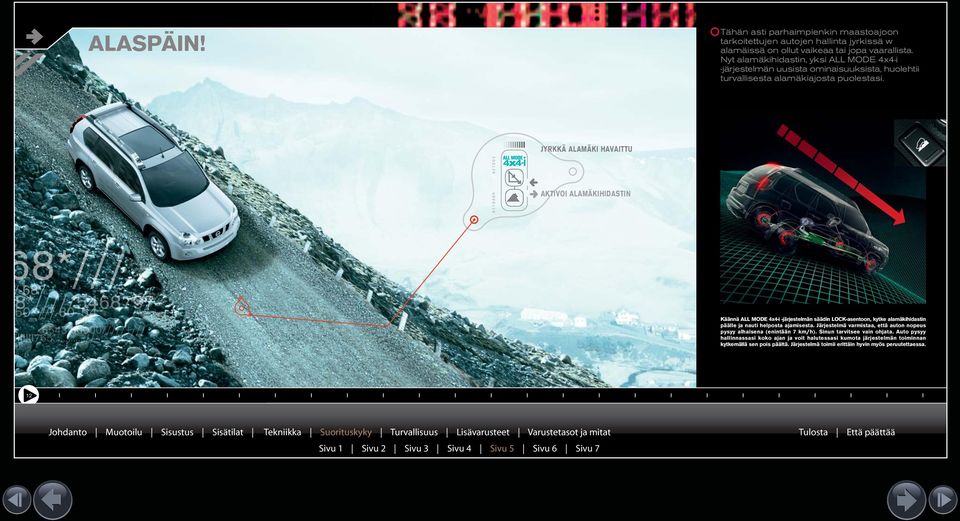Screen dimensions: 960x521
Task: Open the Johdanto section
Action: click(x=68, y=432)
